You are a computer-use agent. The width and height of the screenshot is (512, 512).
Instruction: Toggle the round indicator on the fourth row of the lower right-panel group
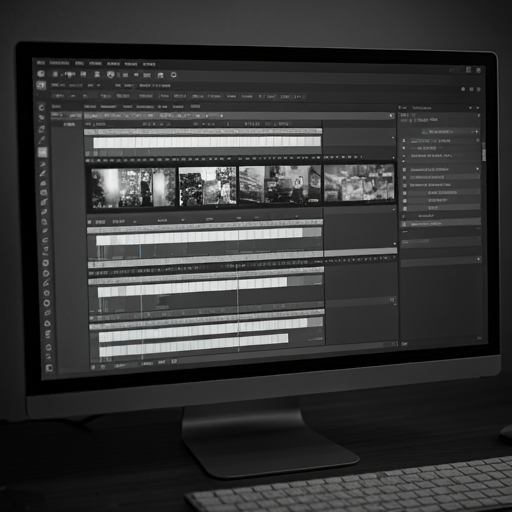pos(405,193)
